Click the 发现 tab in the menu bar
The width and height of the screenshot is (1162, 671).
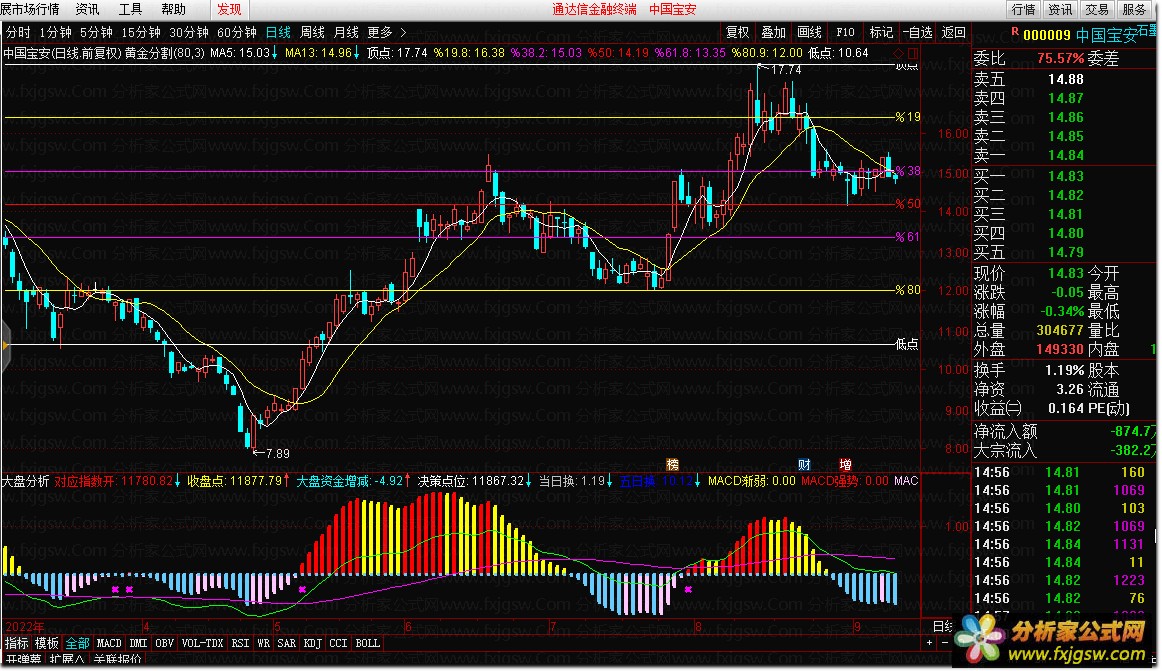click(229, 9)
